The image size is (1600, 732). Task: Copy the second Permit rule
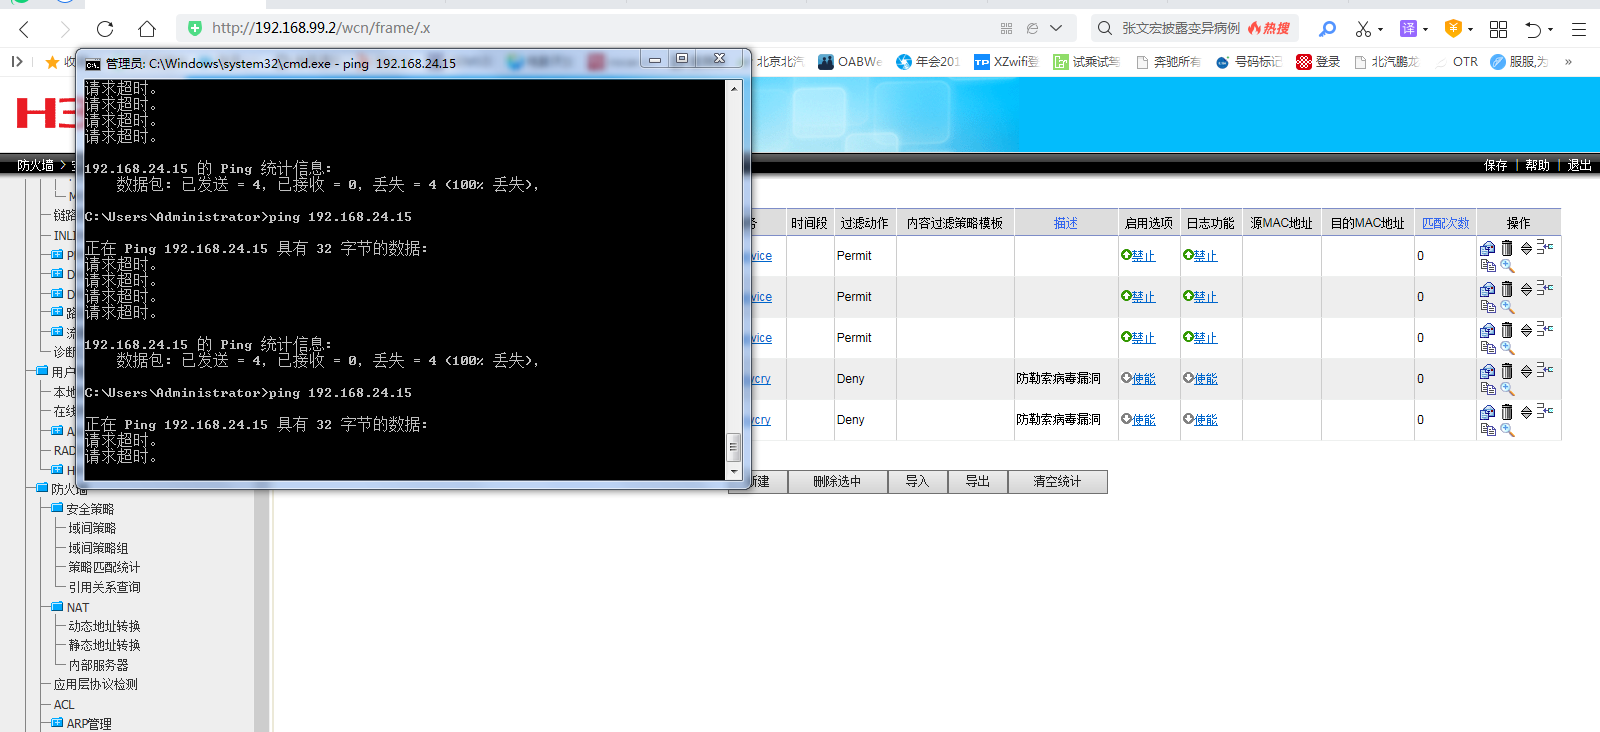[1488, 307]
